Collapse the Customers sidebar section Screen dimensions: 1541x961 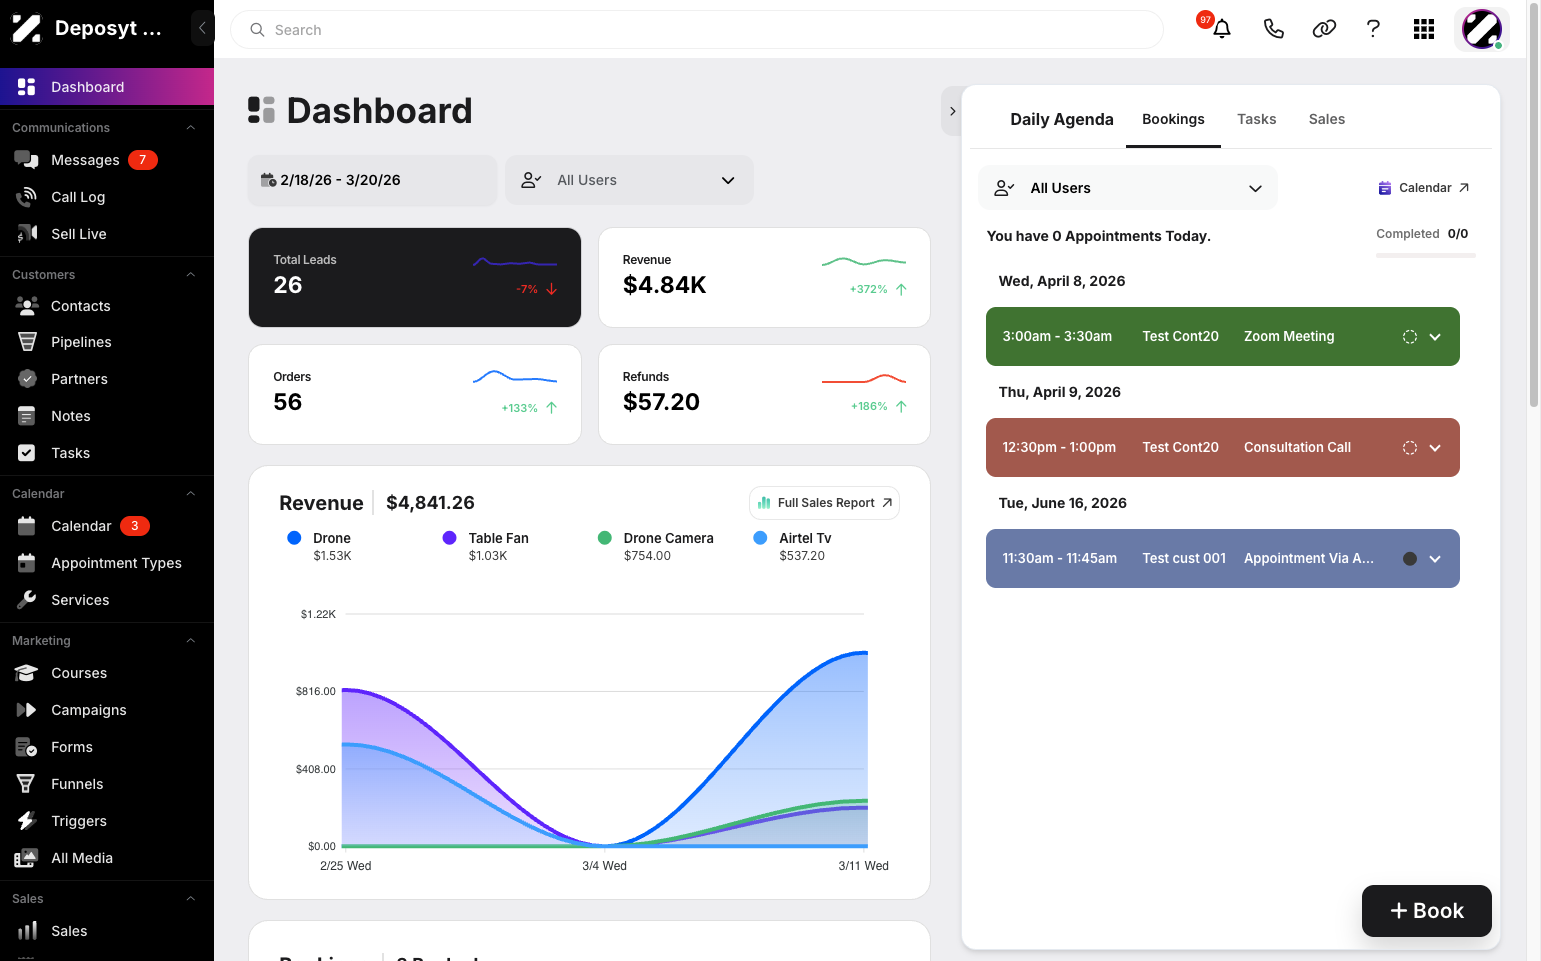190,275
